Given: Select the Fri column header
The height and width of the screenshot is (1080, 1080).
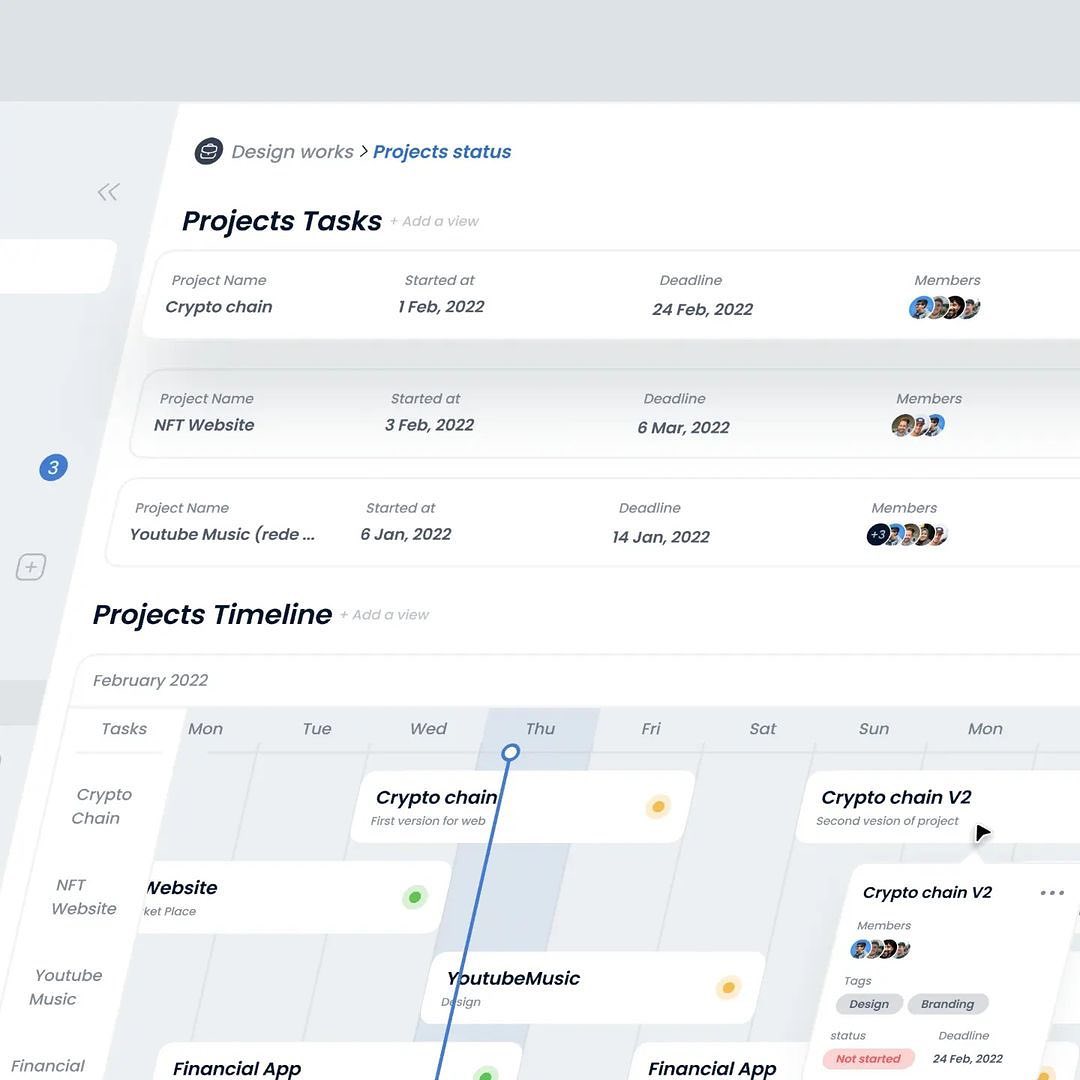Looking at the screenshot, I should click(651, 729).
